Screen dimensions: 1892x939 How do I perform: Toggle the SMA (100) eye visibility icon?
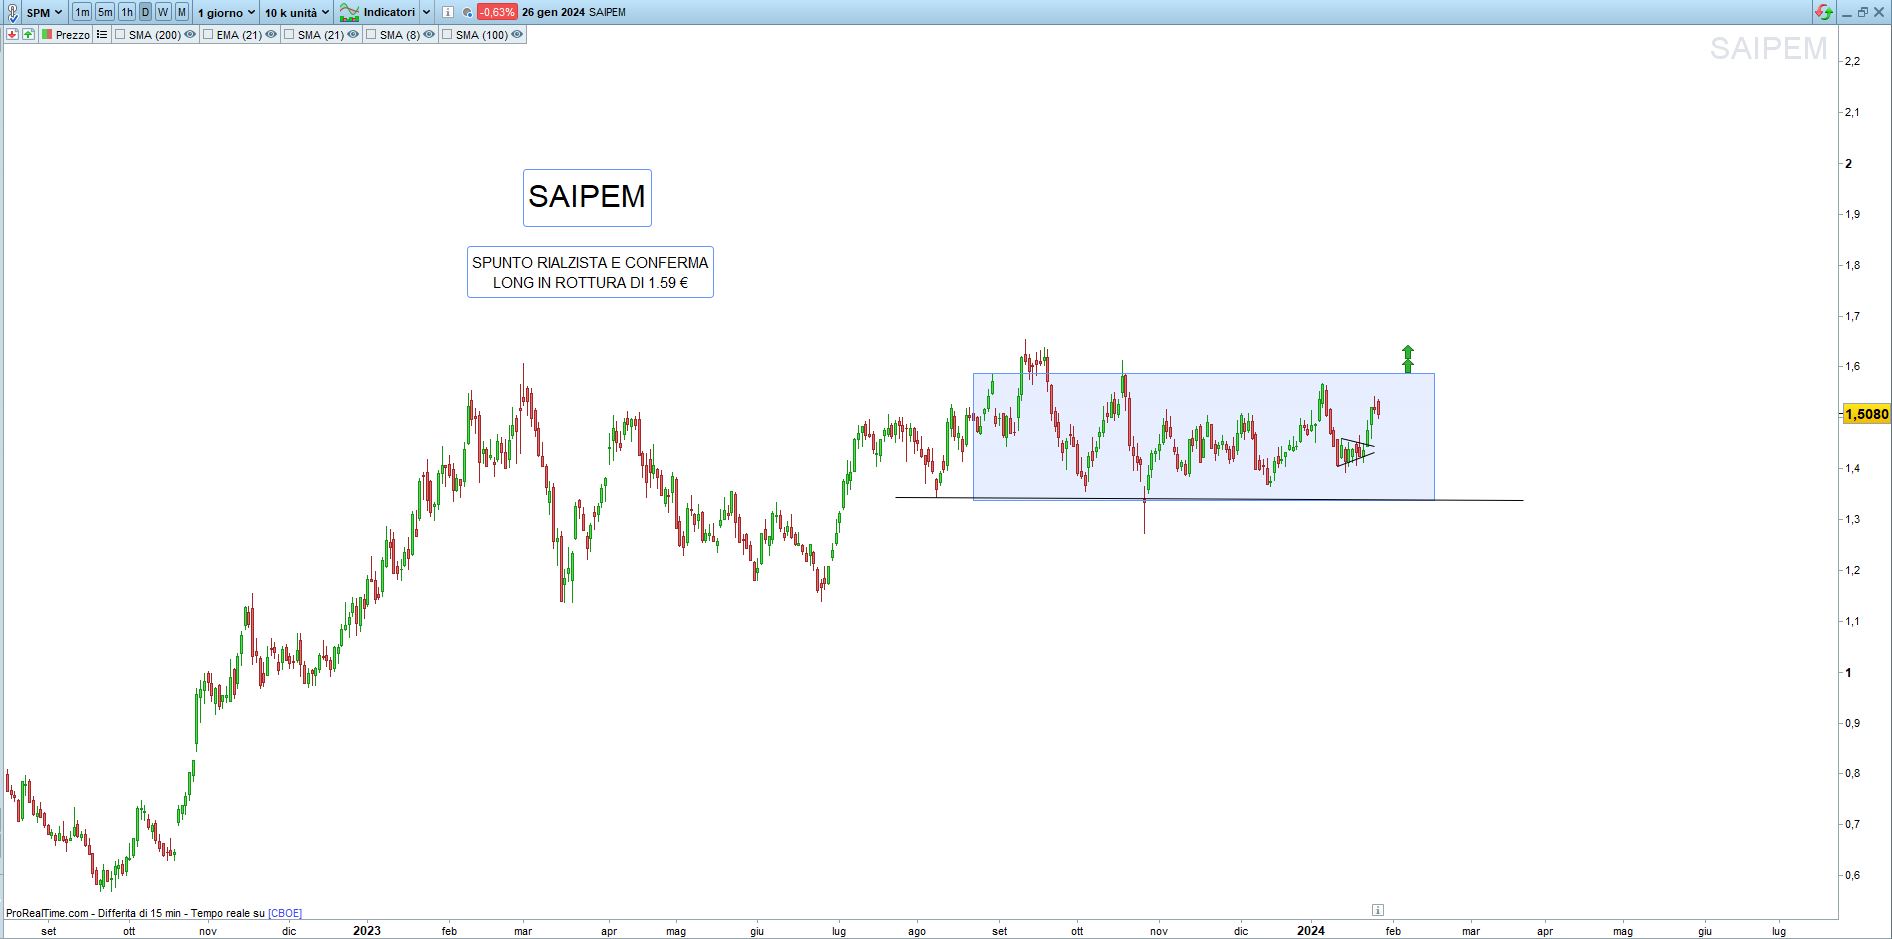tap(517, 34)
